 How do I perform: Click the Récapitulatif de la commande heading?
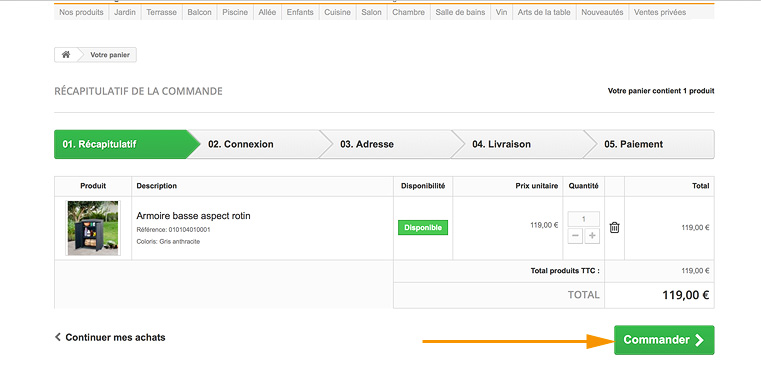tap(138, 91)
